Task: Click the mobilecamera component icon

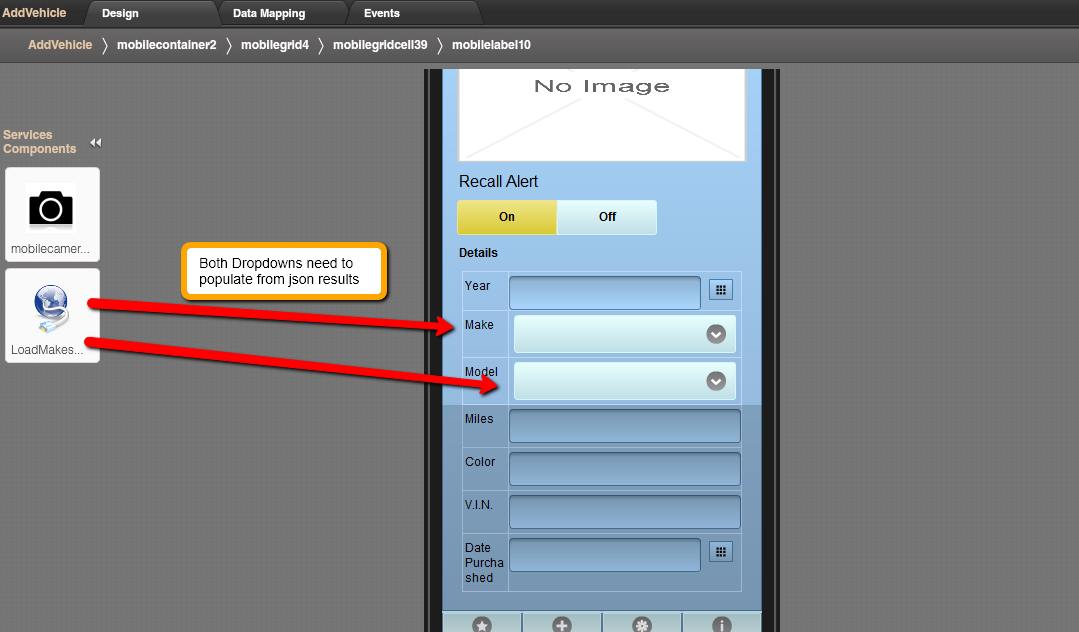Action: (x=51, y=208)
